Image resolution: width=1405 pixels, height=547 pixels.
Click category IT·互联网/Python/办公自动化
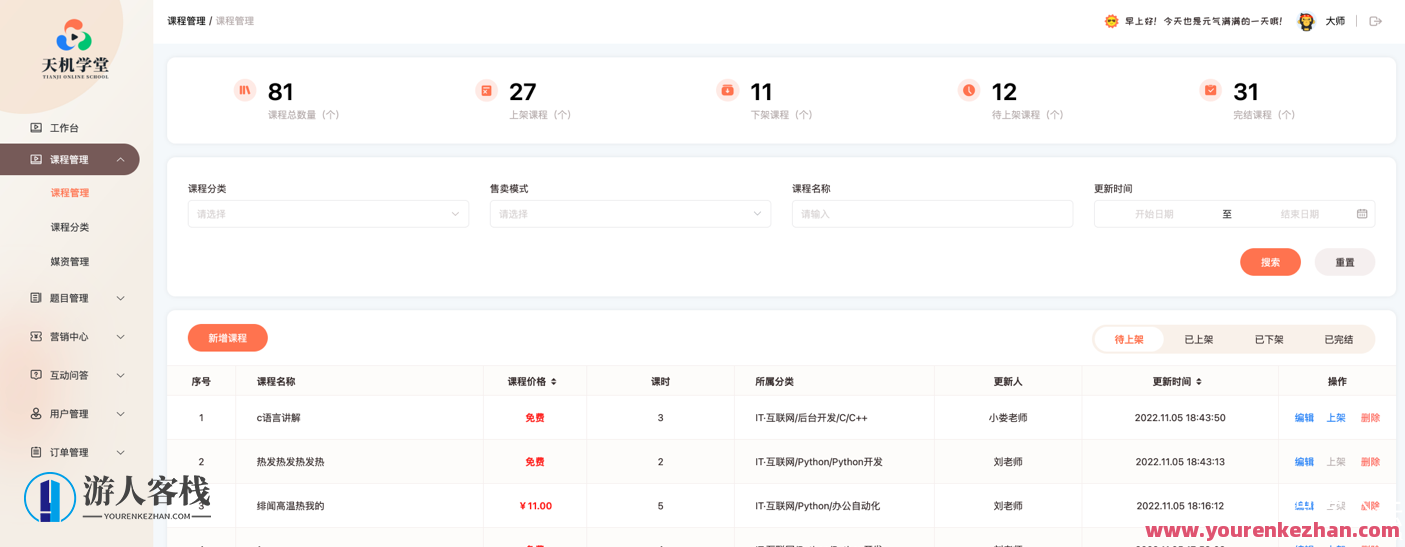817,506
